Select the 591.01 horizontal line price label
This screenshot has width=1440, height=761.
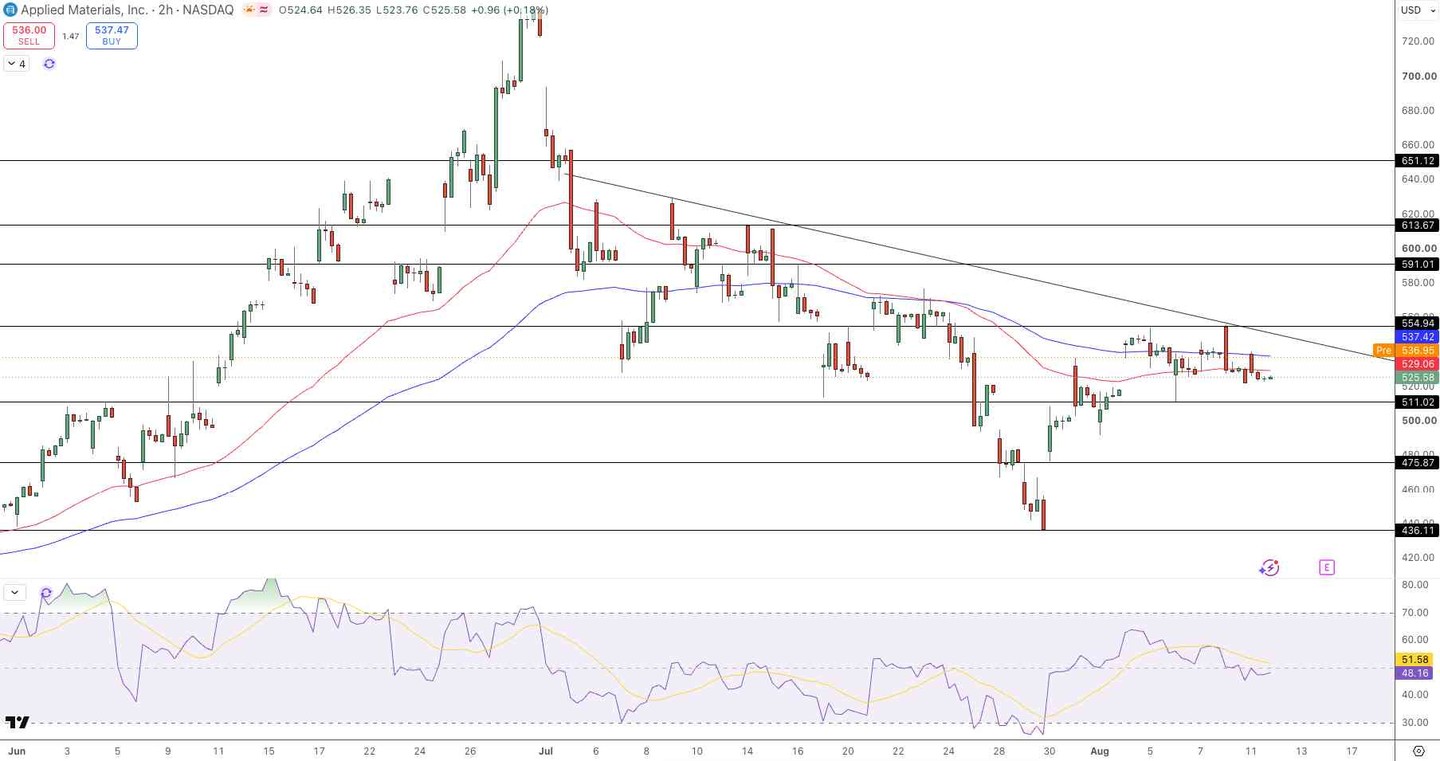pyautogui.click(x=1418, y=265)
